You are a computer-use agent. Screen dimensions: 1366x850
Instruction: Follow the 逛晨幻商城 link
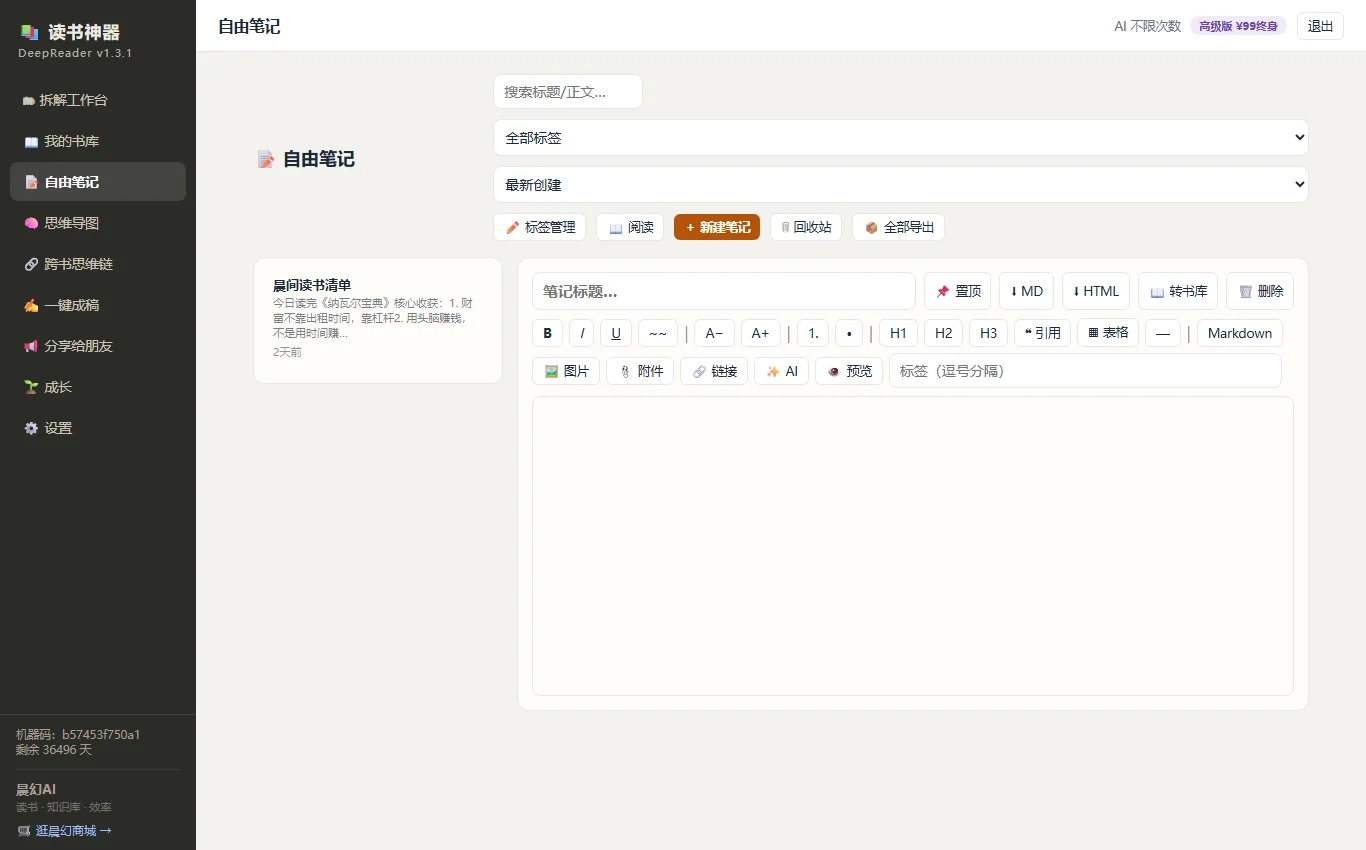pyautogui.click(x=65, y=830)
